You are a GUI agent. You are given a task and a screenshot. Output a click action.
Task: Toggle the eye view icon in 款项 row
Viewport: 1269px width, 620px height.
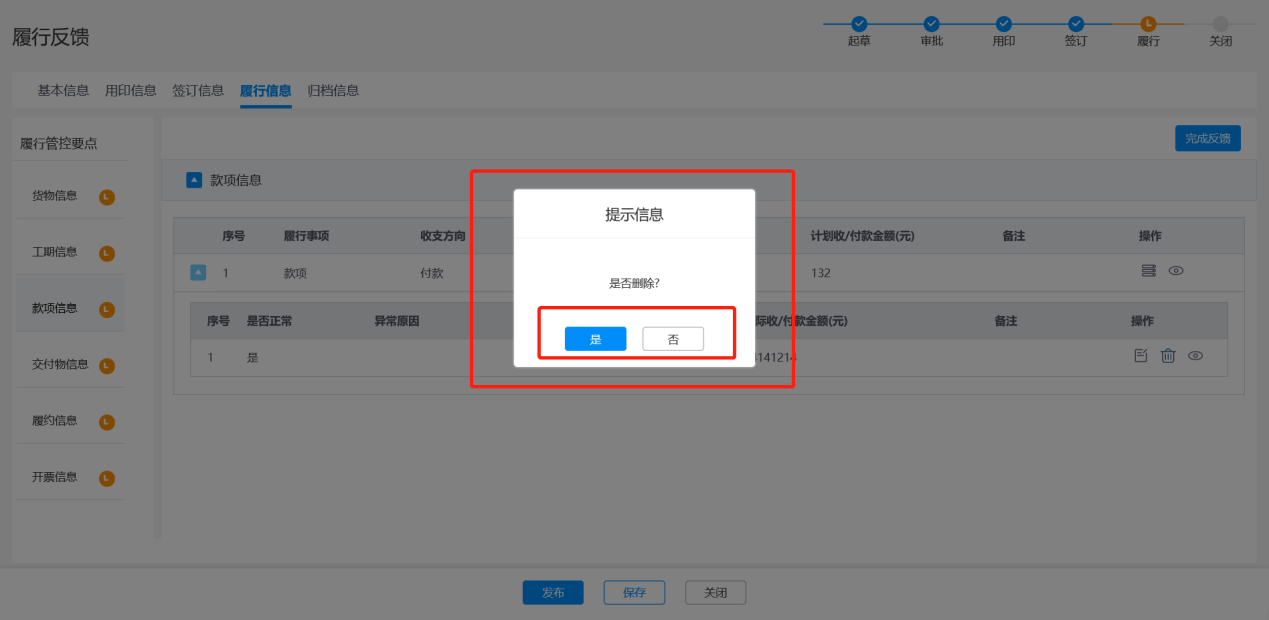[1176, 271]
